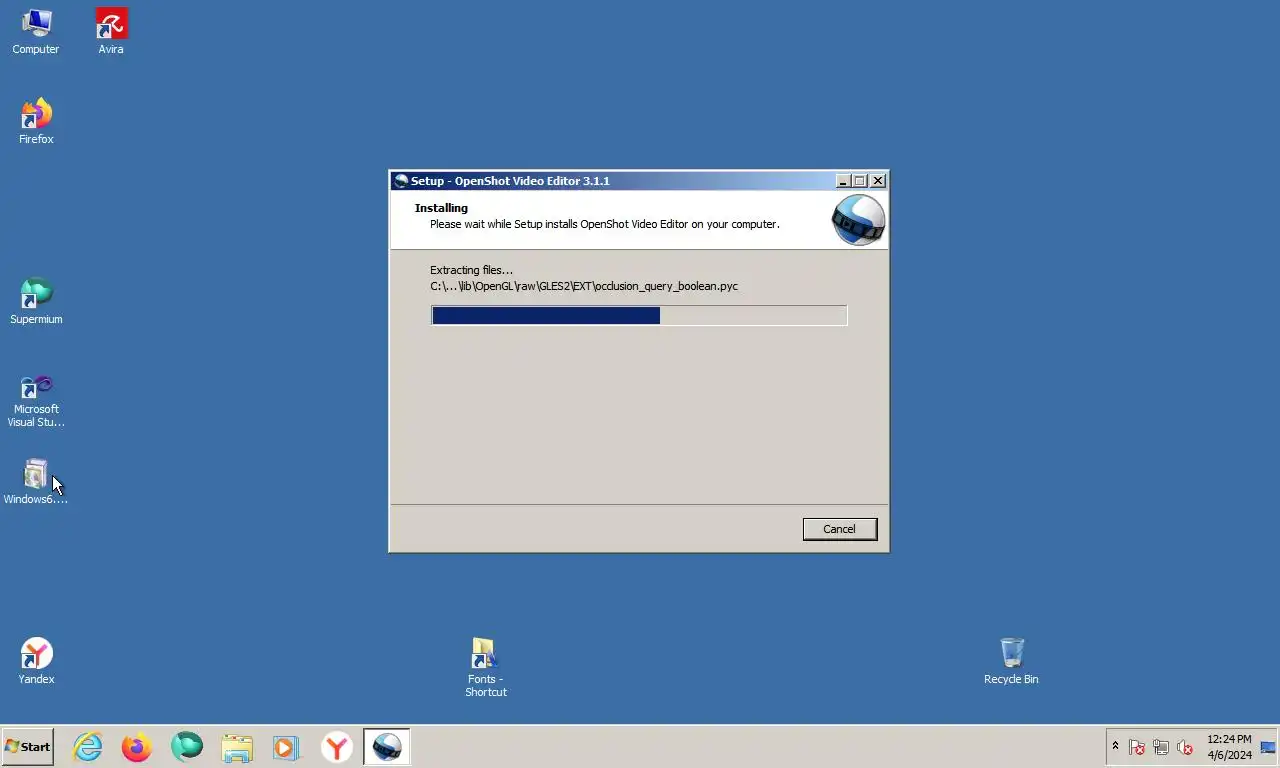Click the Action Center flag tray icon
Viewport: 1280px width, 768px height.
1137,747
